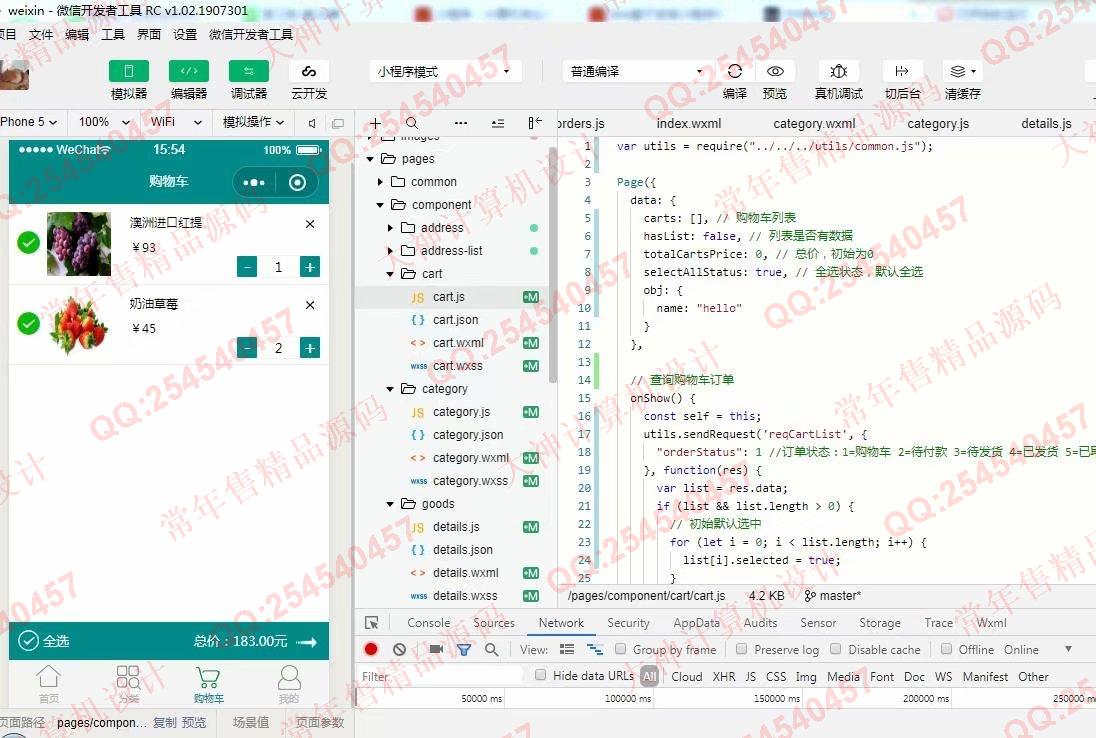Screen dimensions: 1096x738
Task: Click the 编译 compile refresh icon
Action: (x=735, y=71)
